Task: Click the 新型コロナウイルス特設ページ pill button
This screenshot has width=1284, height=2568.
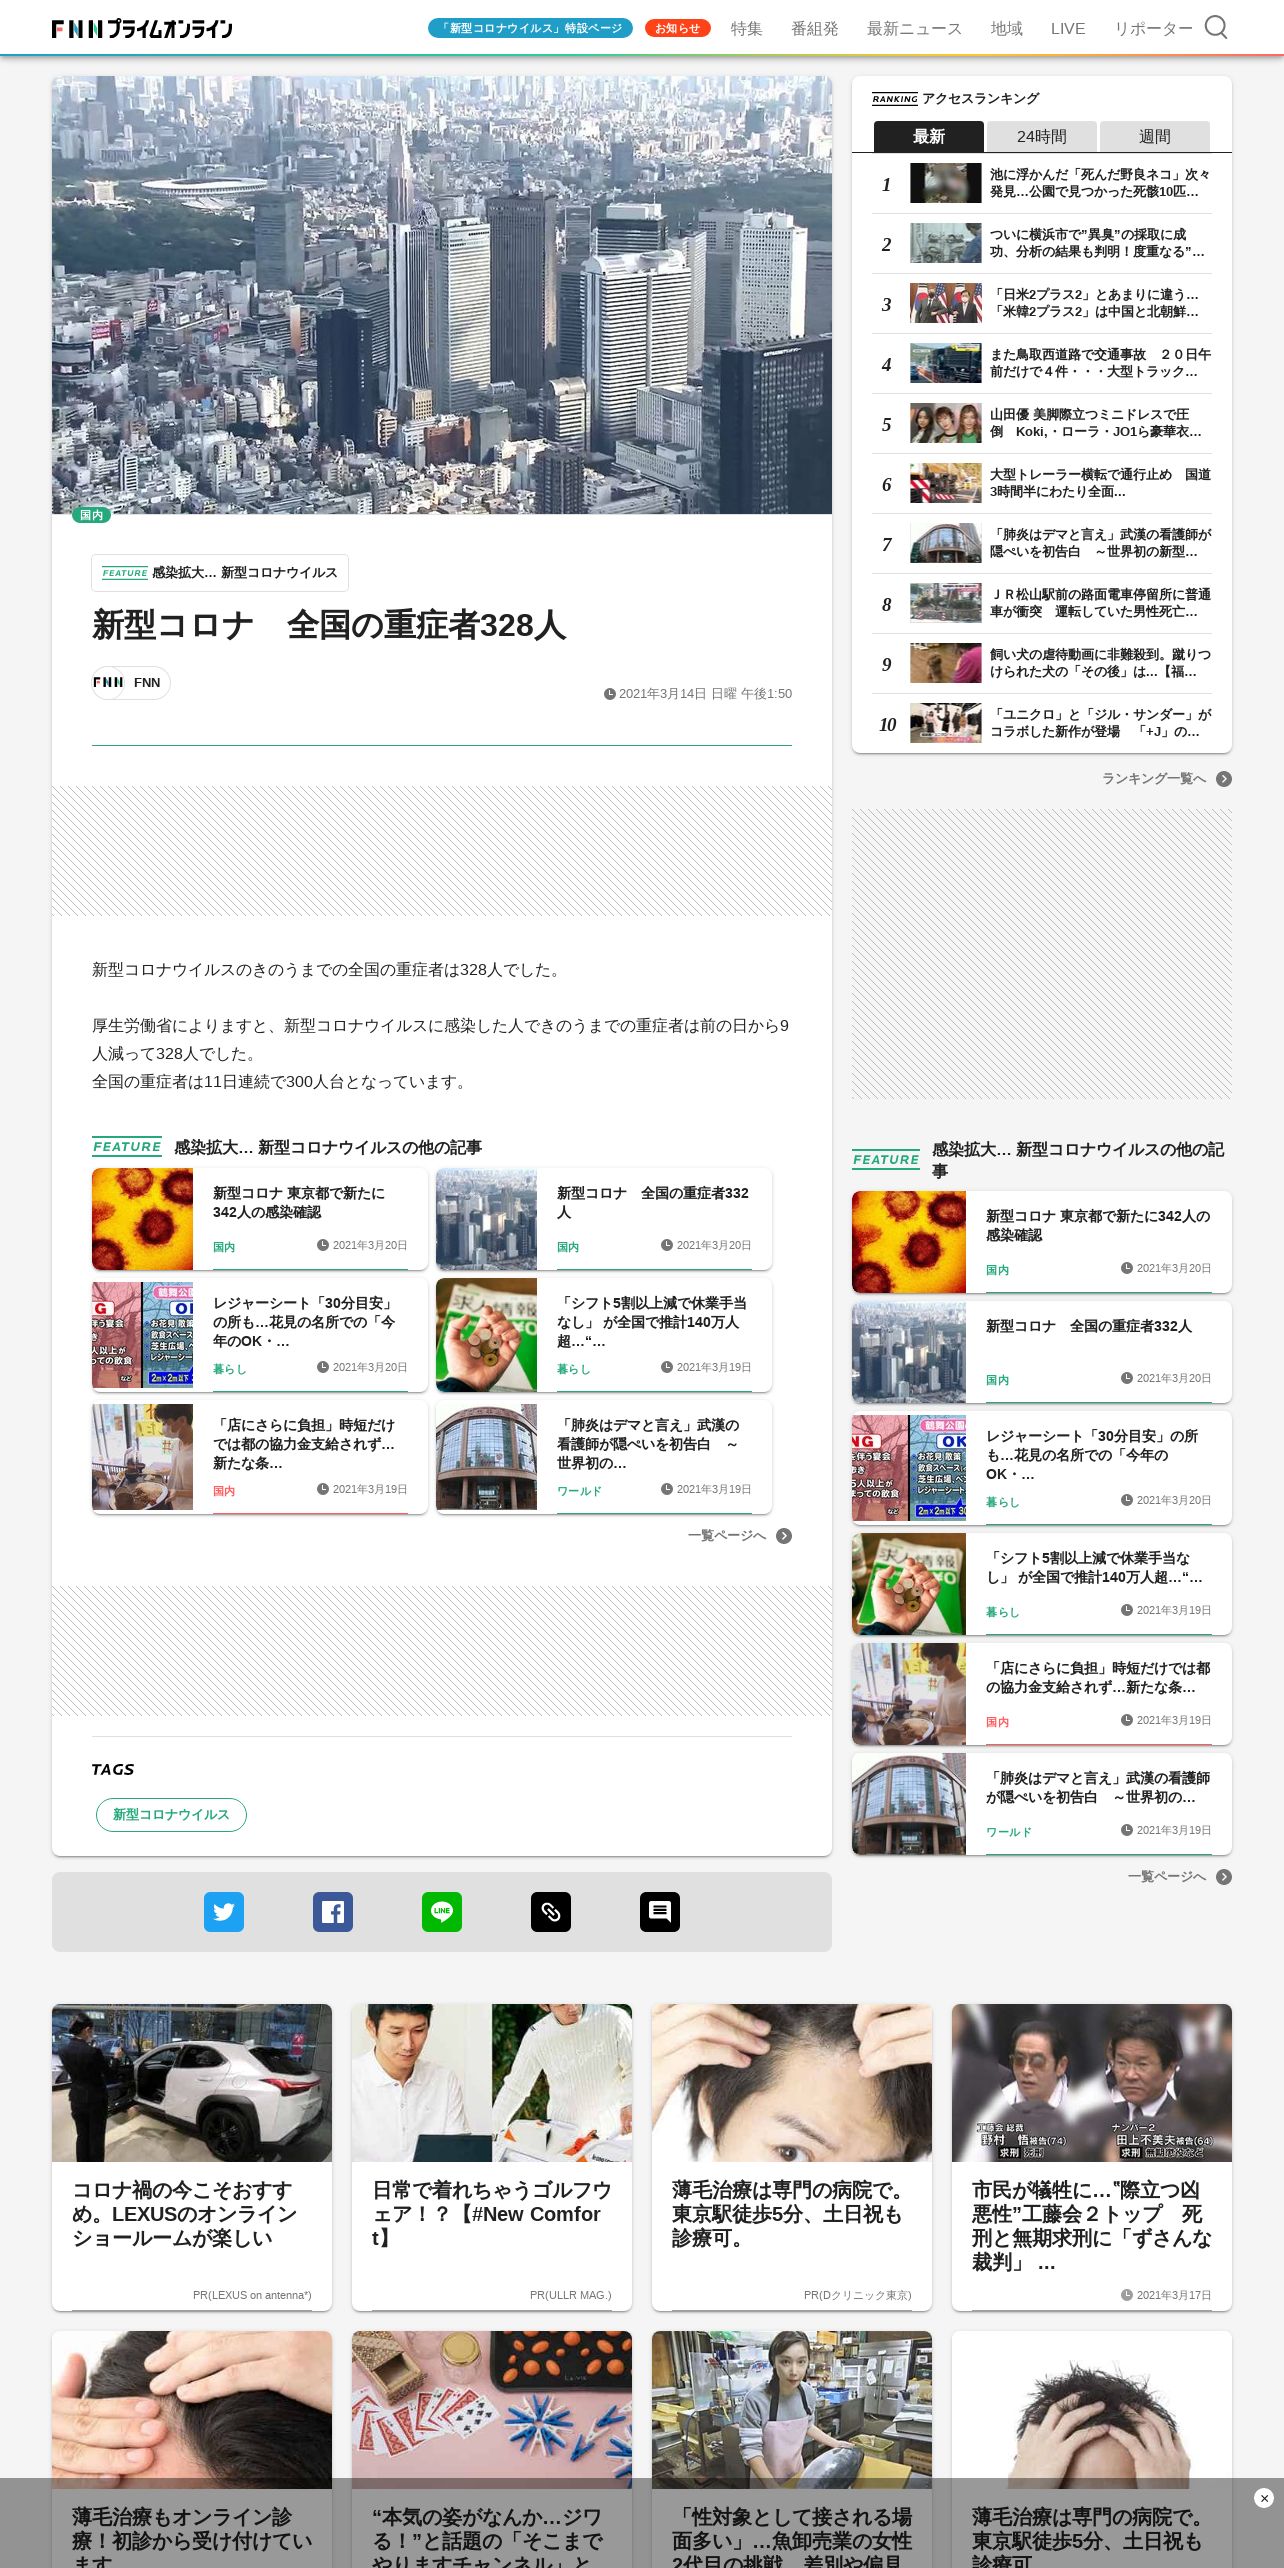Action: [x=531, y=28]
